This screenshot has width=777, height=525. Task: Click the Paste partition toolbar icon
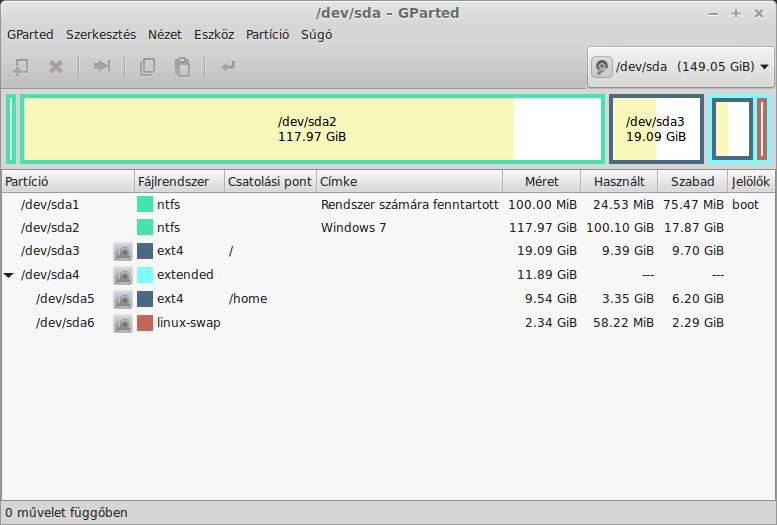(182, 66)
